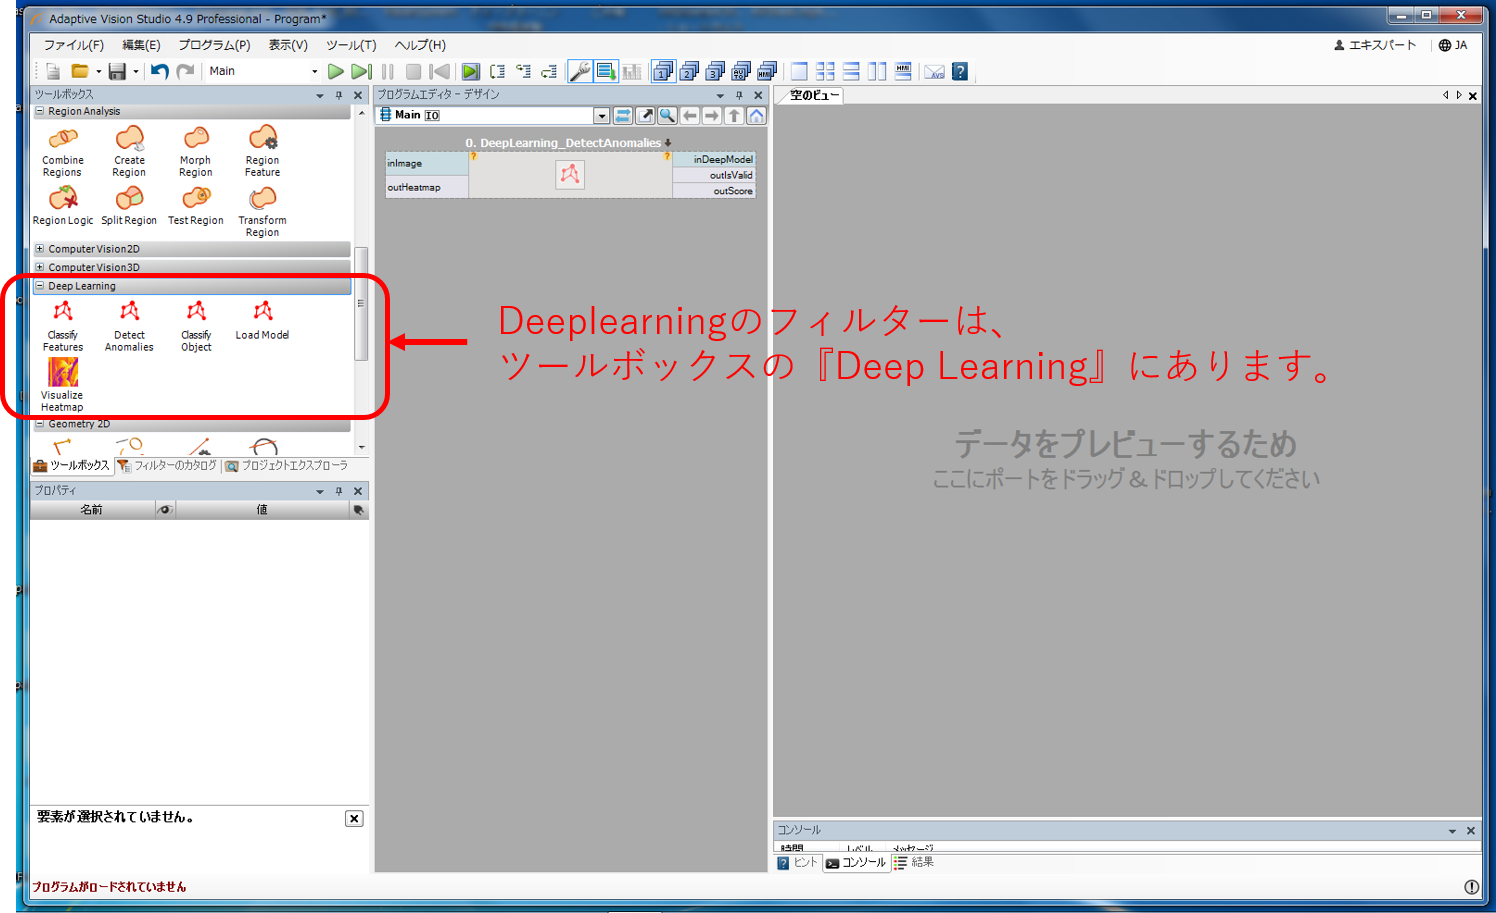Screen dimensions: 1496x913
Task: Select Region Logic tool
Action: (62, 206)
